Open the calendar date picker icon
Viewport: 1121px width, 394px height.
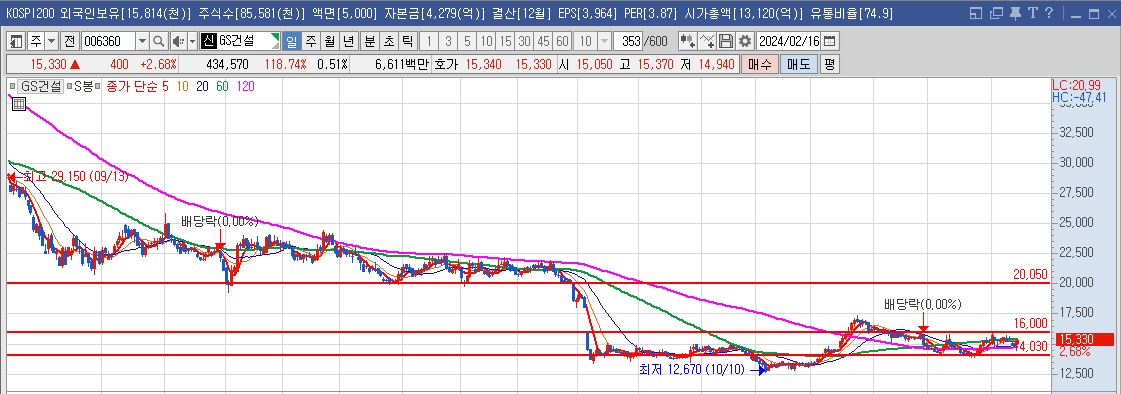coord(829,41)
